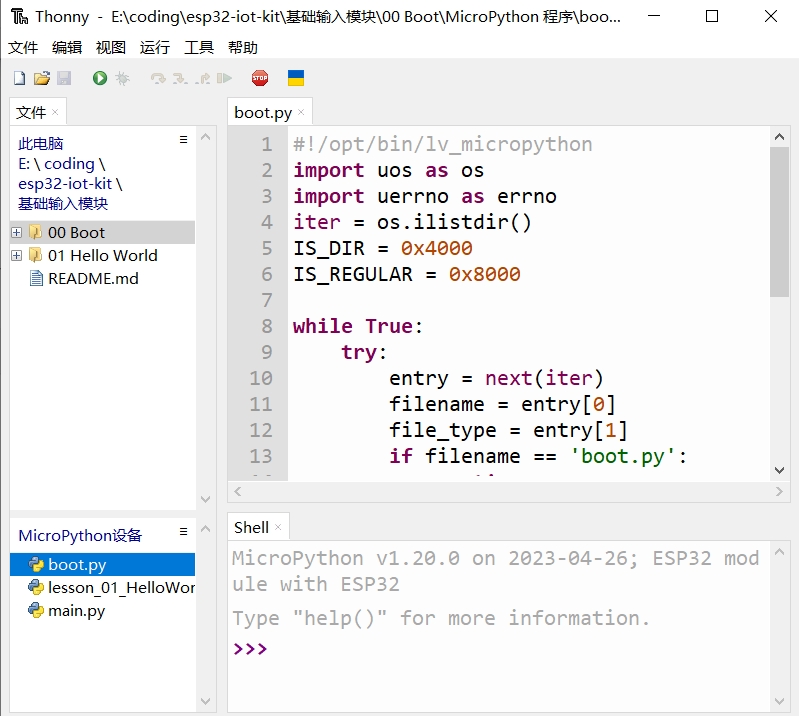This screenshot has width=799, height=716.
Task: Click the Debug bug icon
Action: tap(122, 78)
